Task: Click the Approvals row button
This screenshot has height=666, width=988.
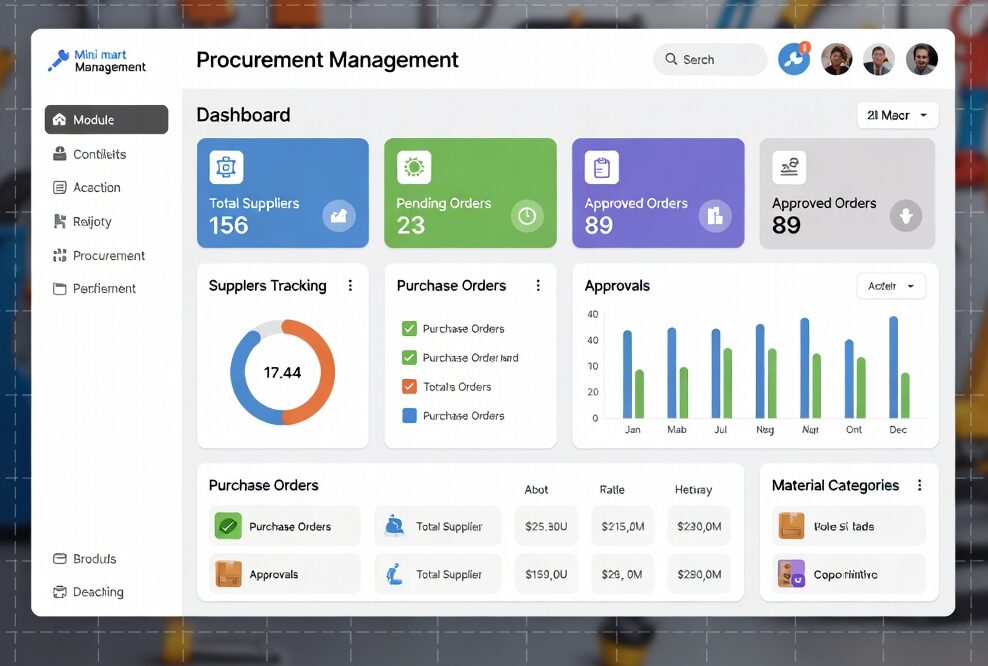Action: 285,575
